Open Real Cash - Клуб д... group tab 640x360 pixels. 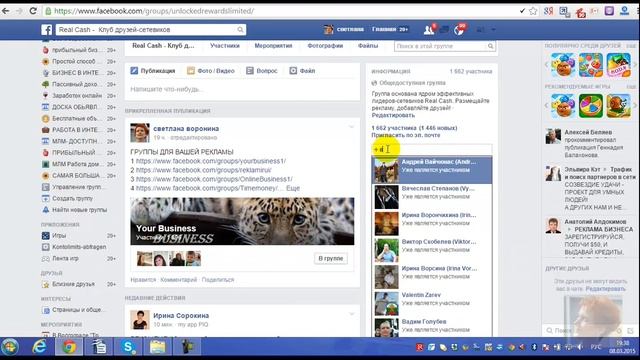tap(163, 46)
